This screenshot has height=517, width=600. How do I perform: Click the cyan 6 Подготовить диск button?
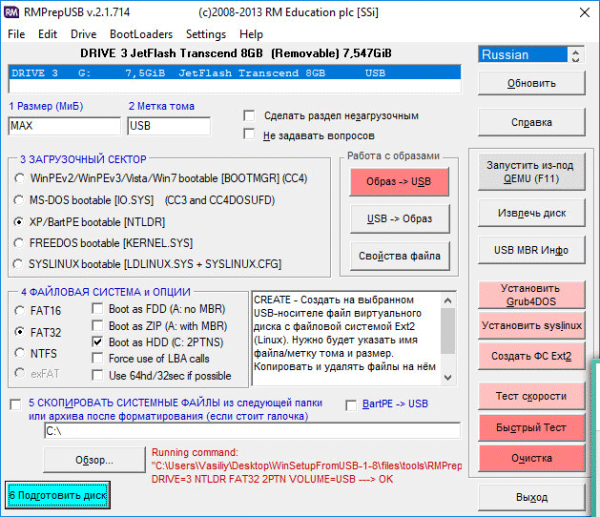(58, 495)
